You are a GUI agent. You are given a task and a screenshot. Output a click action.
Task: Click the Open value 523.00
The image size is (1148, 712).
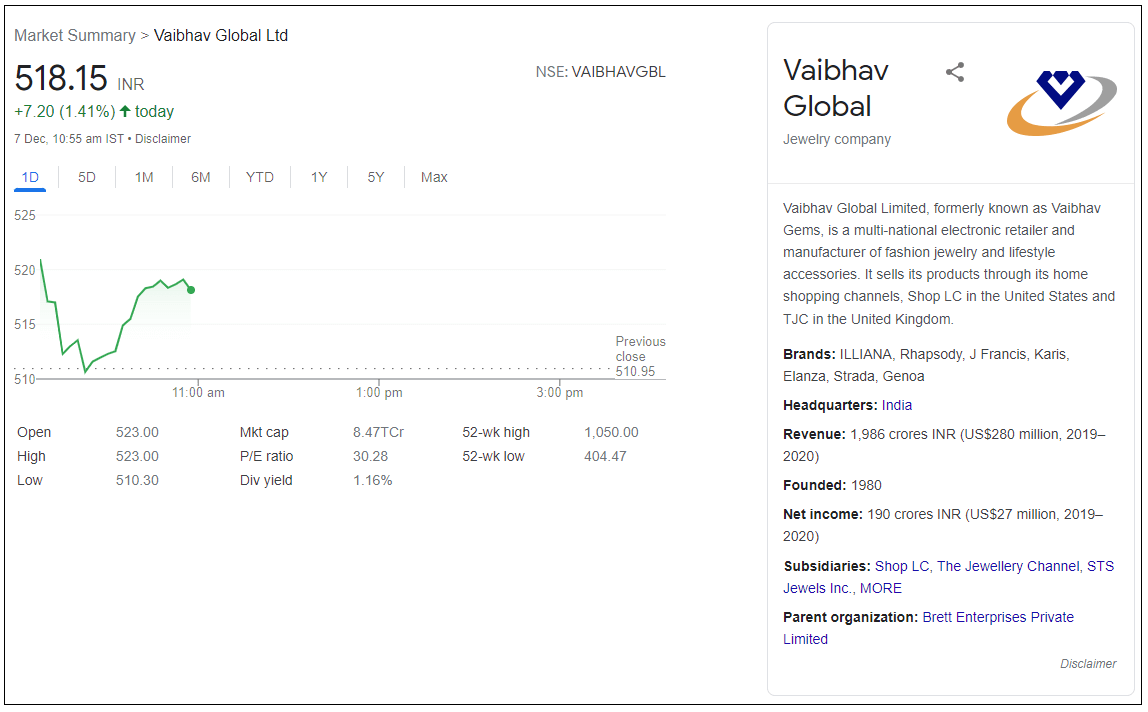(x=137, y=432)
